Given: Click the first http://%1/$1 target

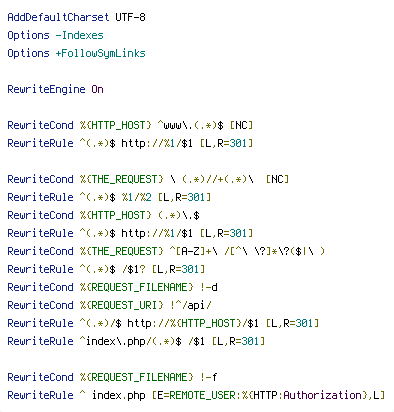Looking at the screenshot, I should point(157,143).
